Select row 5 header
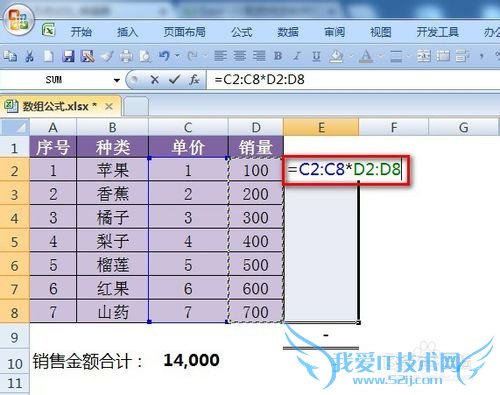 click(15, 241)
